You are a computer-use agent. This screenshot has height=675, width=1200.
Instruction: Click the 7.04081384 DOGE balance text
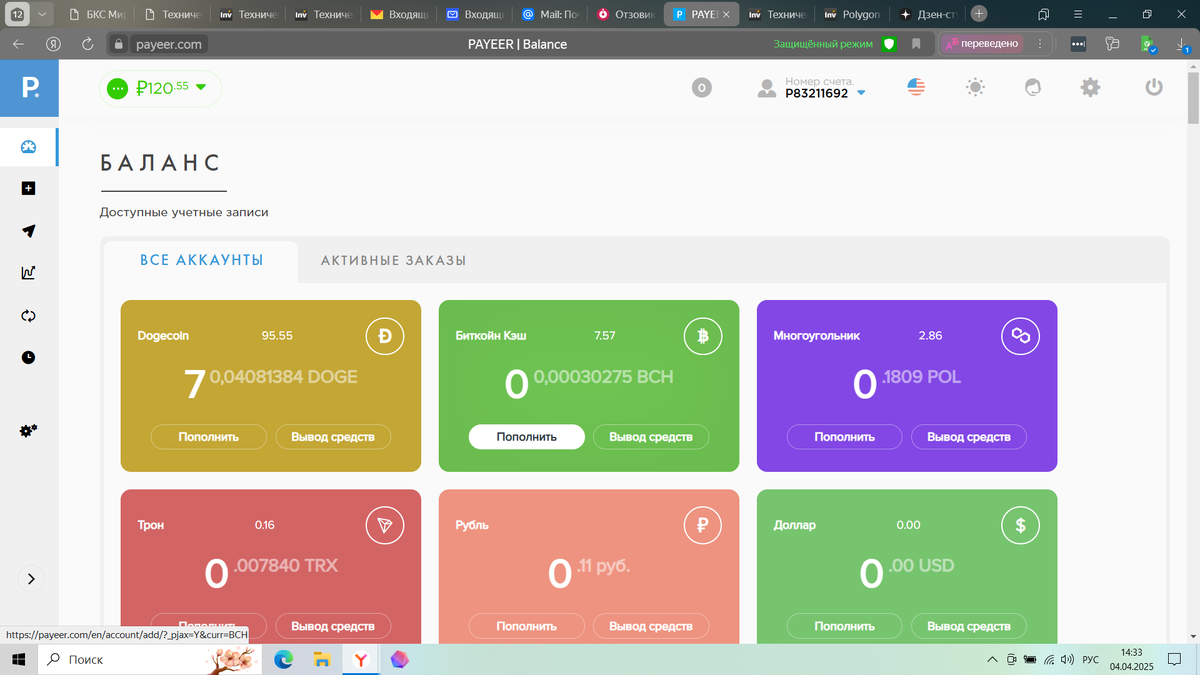tap(271, 384)
